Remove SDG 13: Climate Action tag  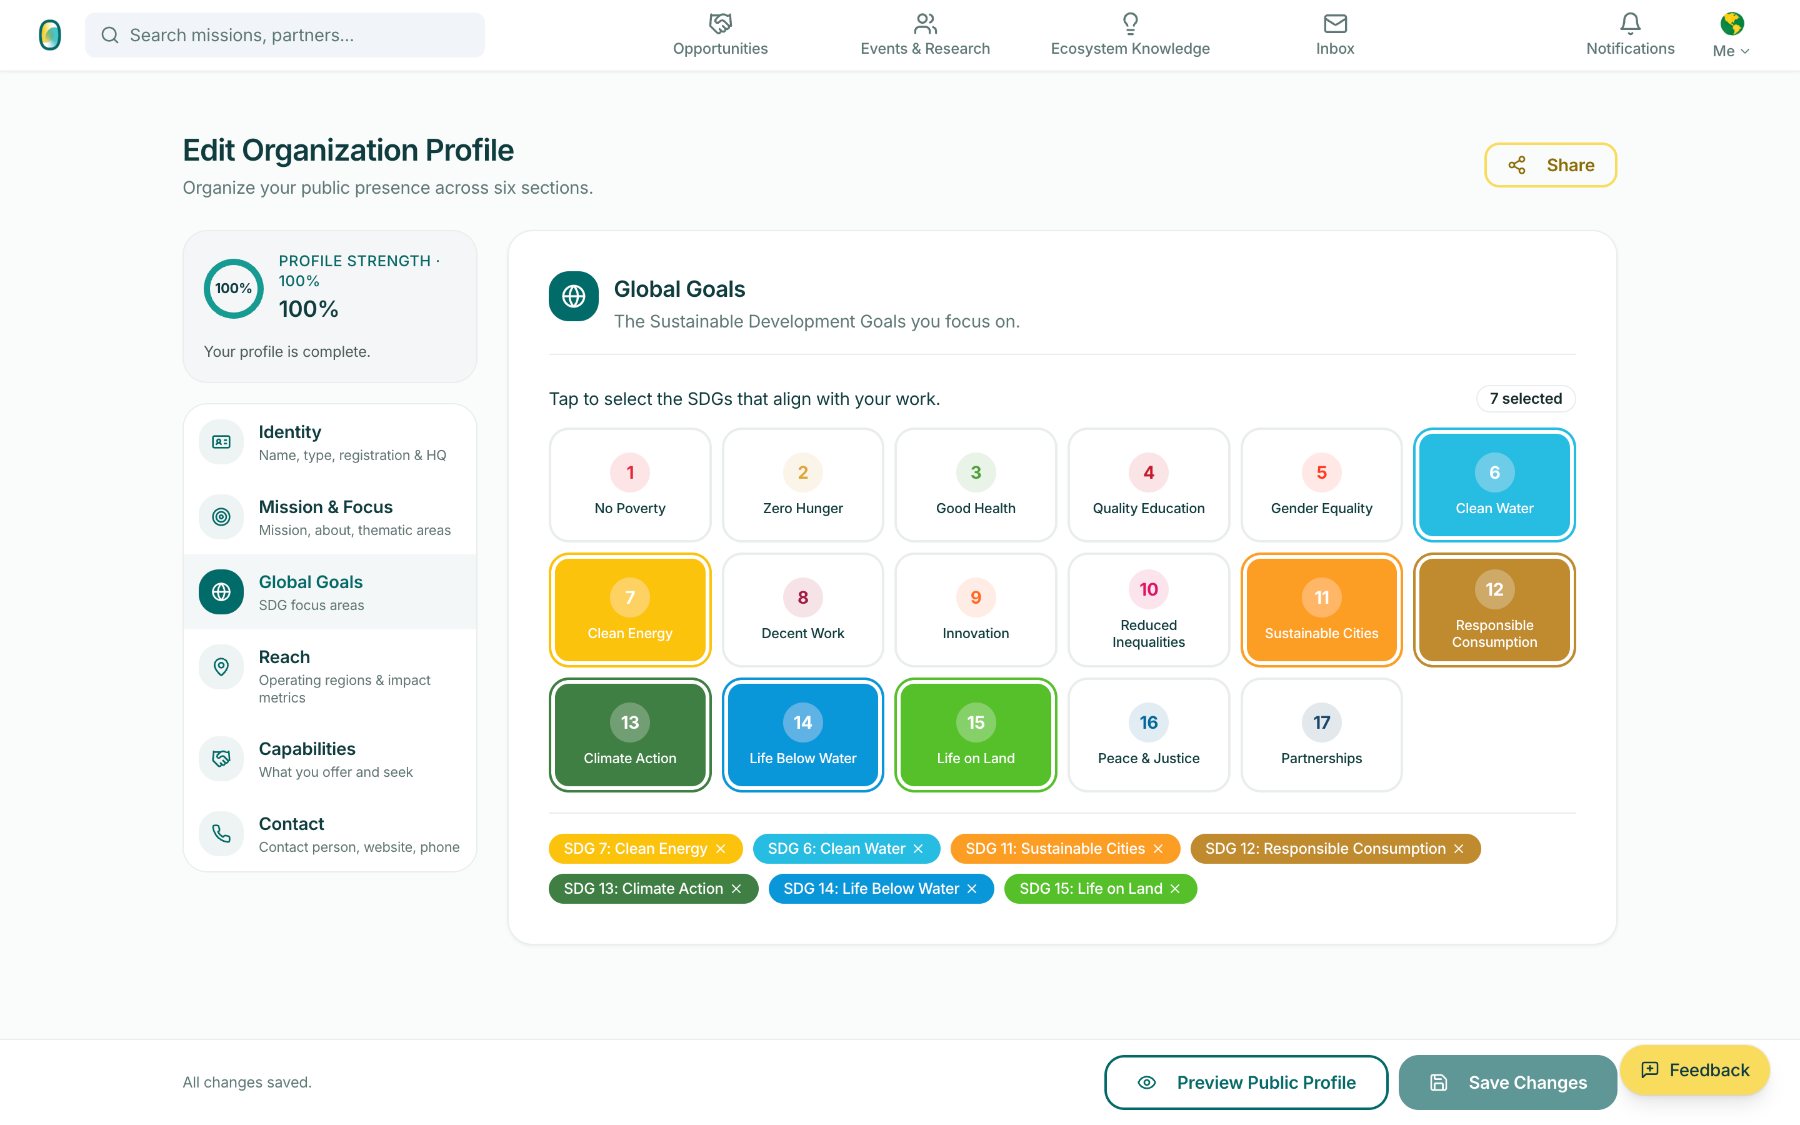(x=736, y=889)
